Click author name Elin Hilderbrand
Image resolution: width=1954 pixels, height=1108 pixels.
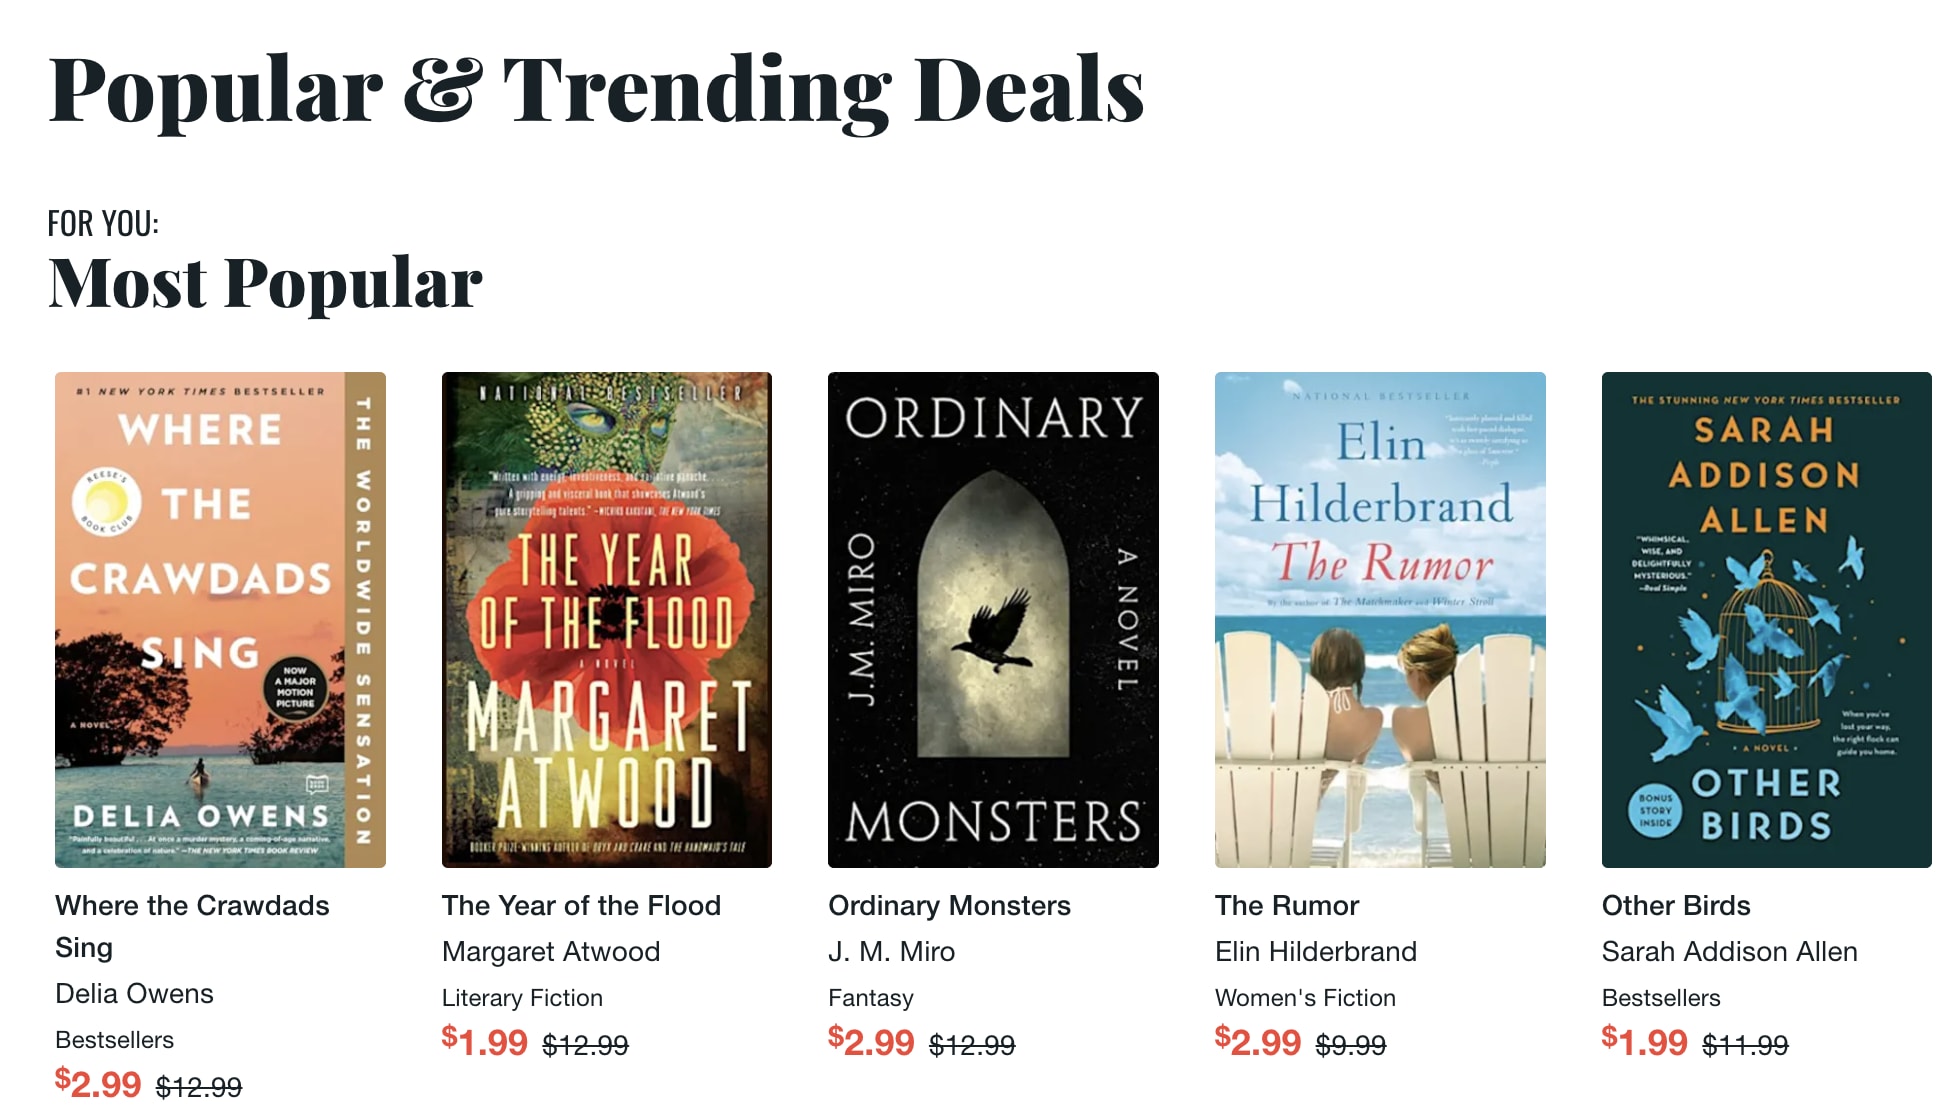click(1315, 951)
